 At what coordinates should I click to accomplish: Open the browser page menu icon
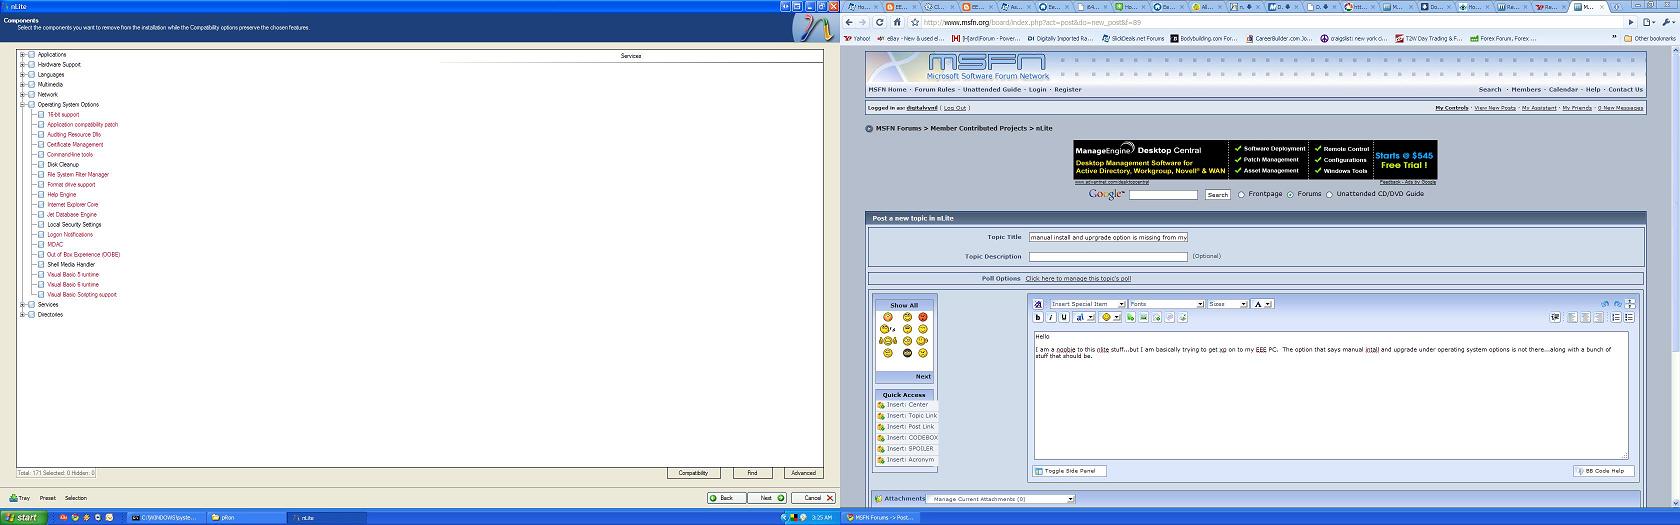point(1649,22)
